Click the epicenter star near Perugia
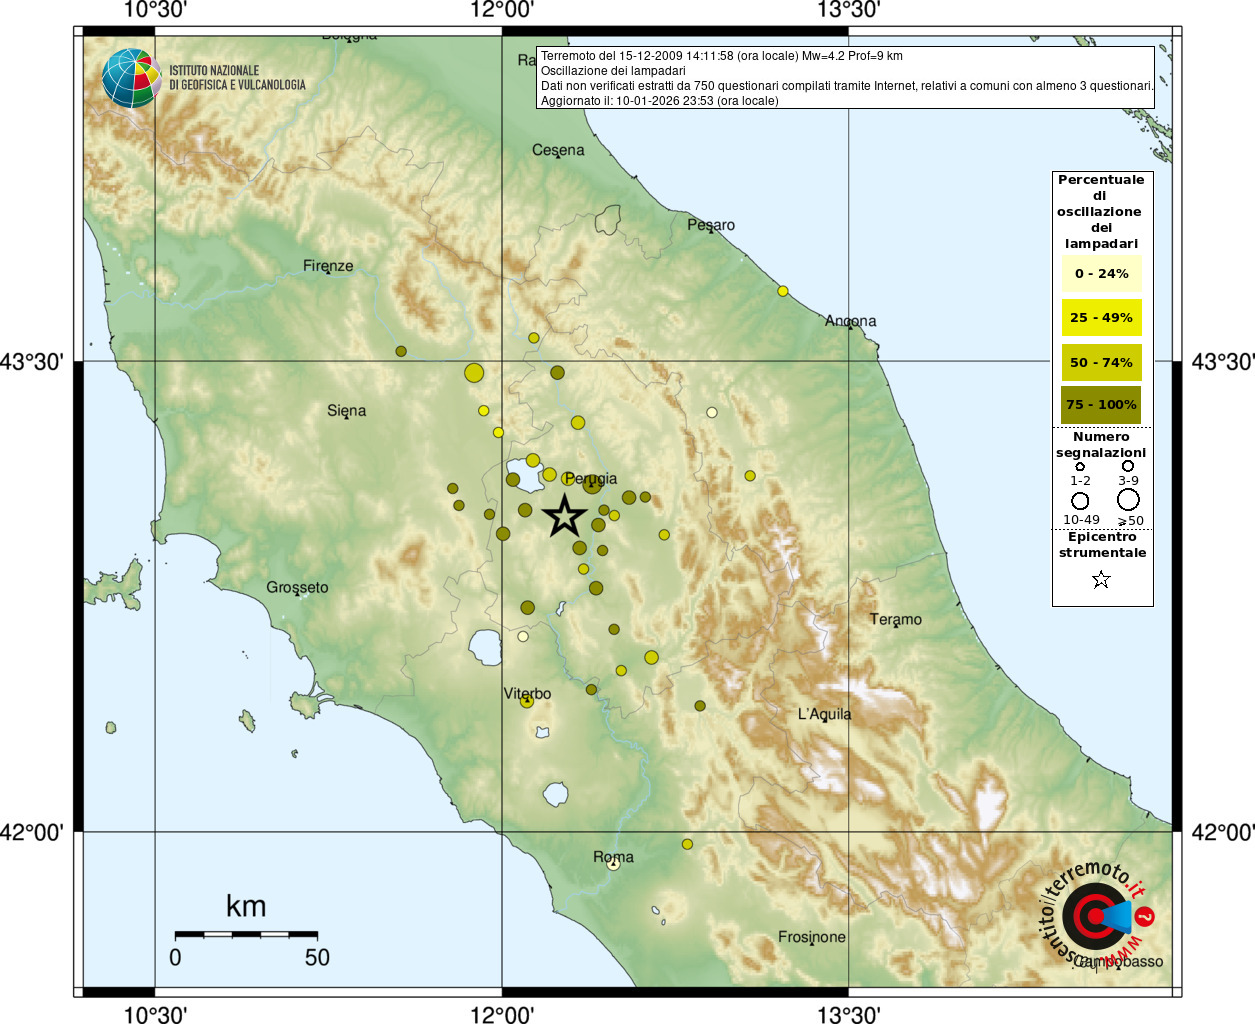Viewport: 1255px width, 1024px height. [564, 517]
